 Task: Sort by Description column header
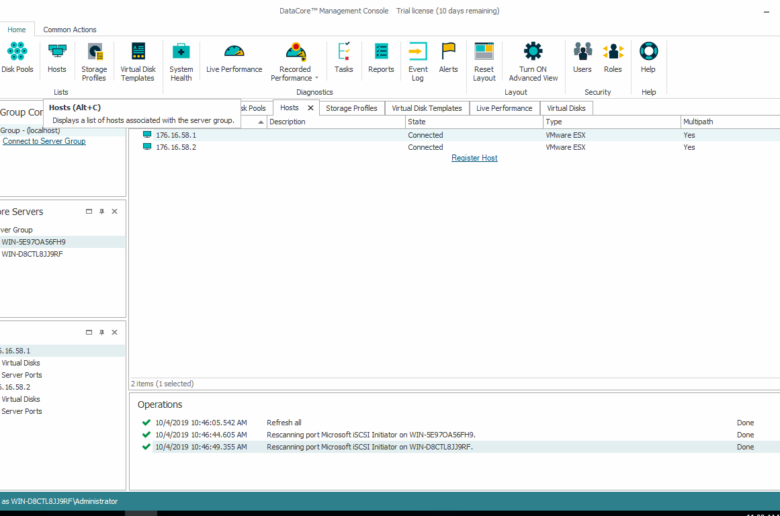tap(336, 122)
